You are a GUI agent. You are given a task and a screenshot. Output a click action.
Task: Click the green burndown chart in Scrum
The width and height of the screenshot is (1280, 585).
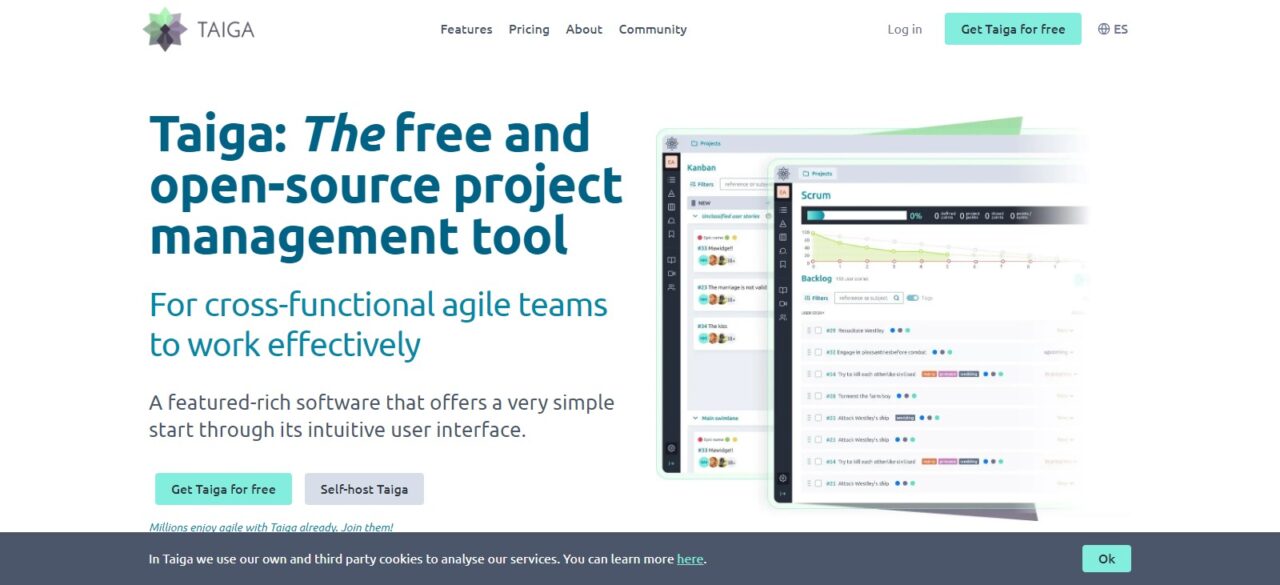pyautogui.click(x=880, y=248)
